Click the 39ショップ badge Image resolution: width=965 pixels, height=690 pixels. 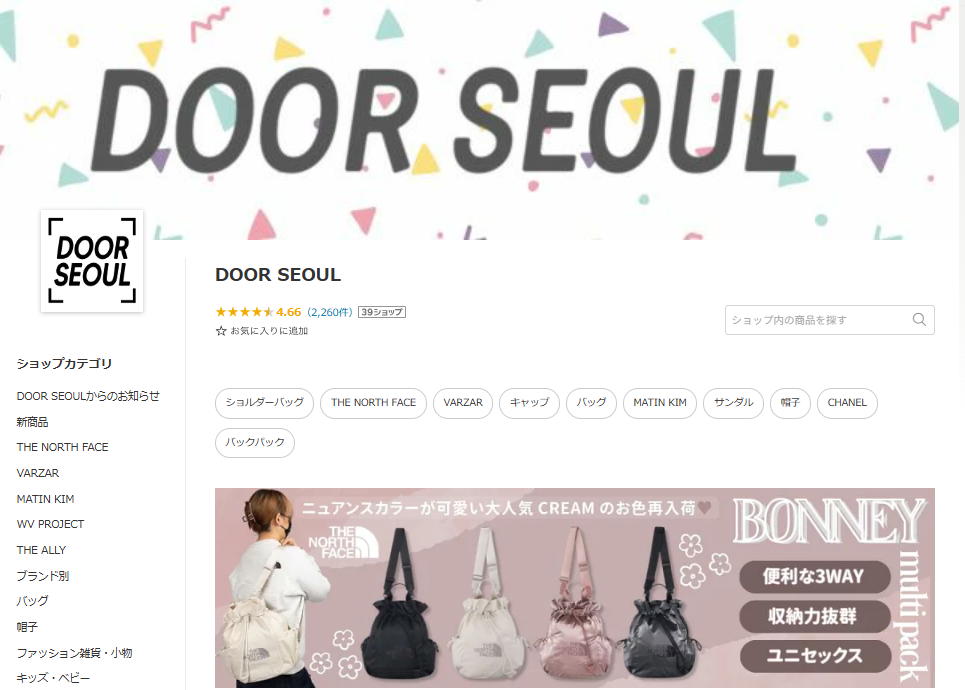point(382,312)
